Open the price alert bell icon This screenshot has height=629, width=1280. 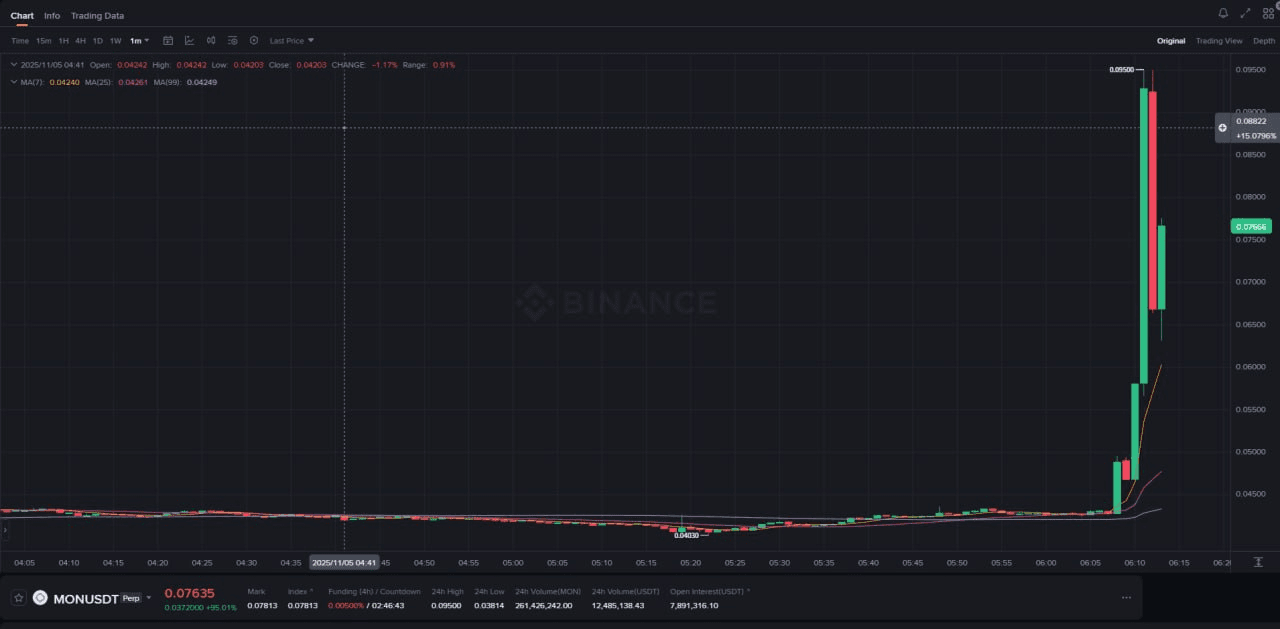click(x=1223, y=13)
